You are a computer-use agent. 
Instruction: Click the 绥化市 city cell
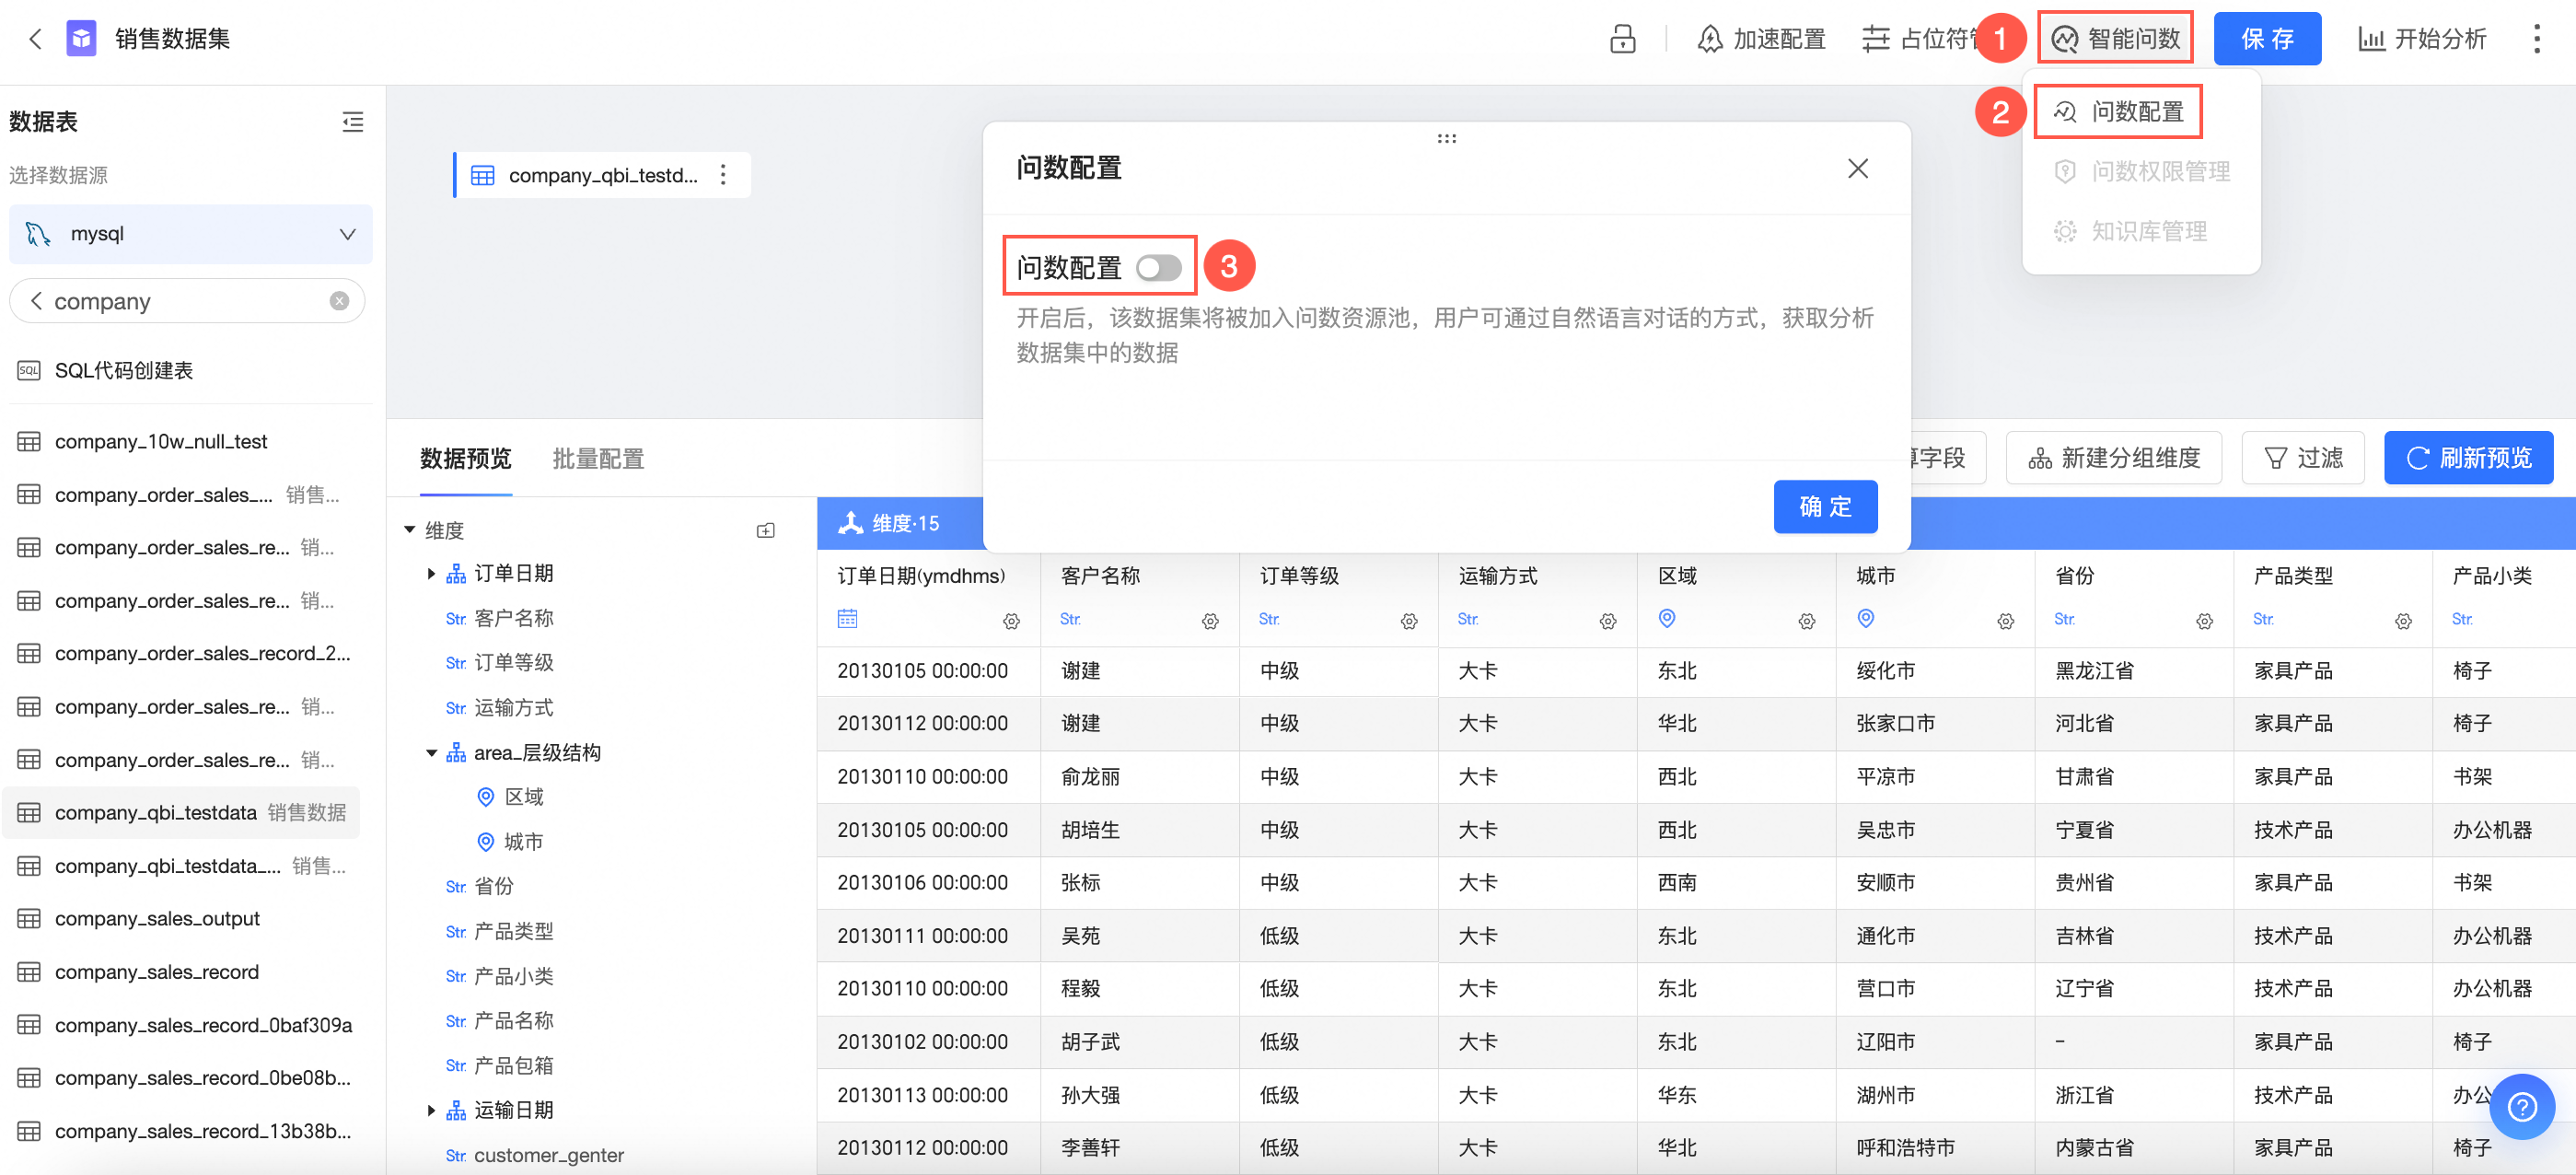click(1885, 671)
